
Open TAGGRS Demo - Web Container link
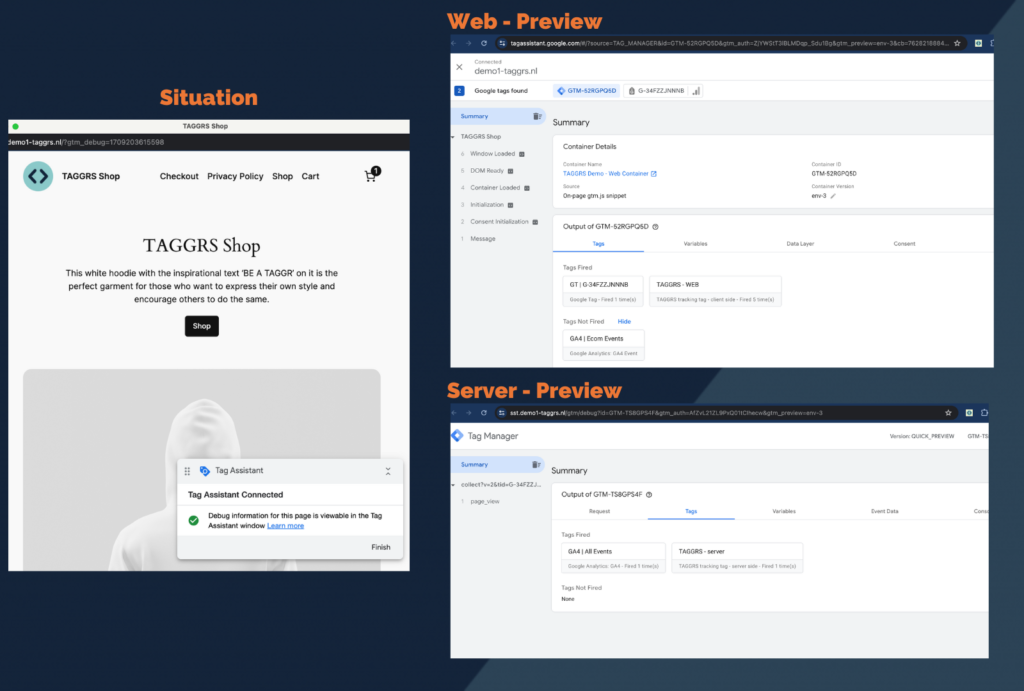[x=605, y=174]
